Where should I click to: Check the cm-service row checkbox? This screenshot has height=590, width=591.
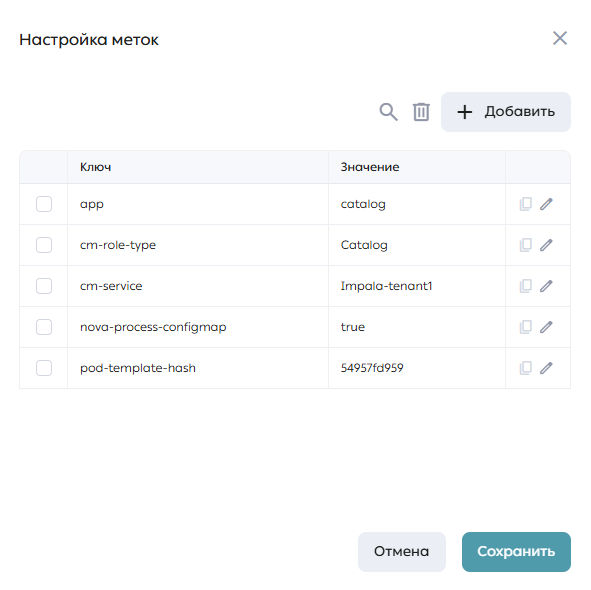pos(44,286)
